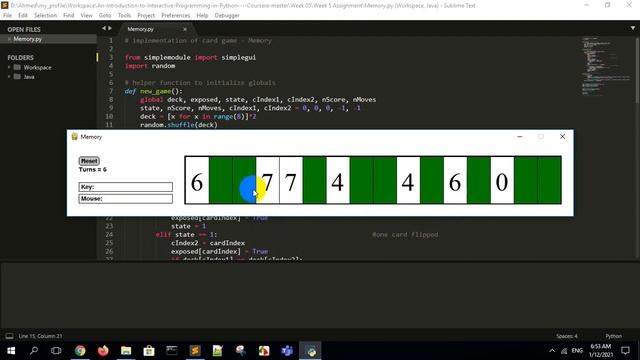
Task: Open Microsoft Store from taskbar
Action: click(x=149, y=351)
